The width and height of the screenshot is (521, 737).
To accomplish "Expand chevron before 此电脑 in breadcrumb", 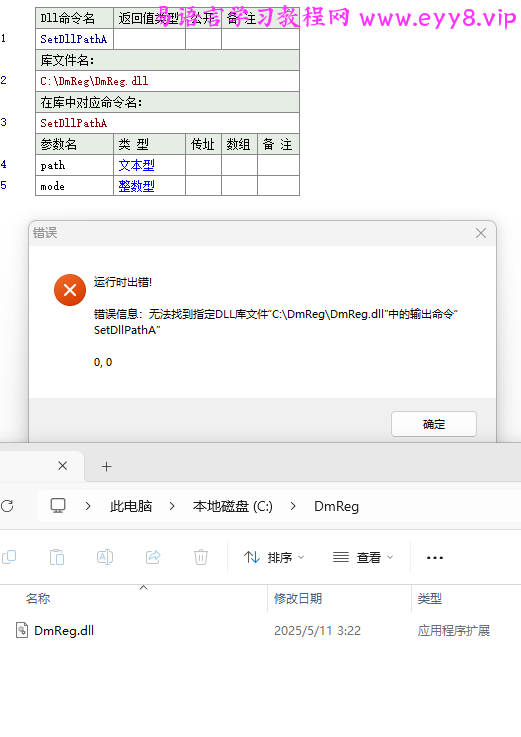I will tap(88, 506).
